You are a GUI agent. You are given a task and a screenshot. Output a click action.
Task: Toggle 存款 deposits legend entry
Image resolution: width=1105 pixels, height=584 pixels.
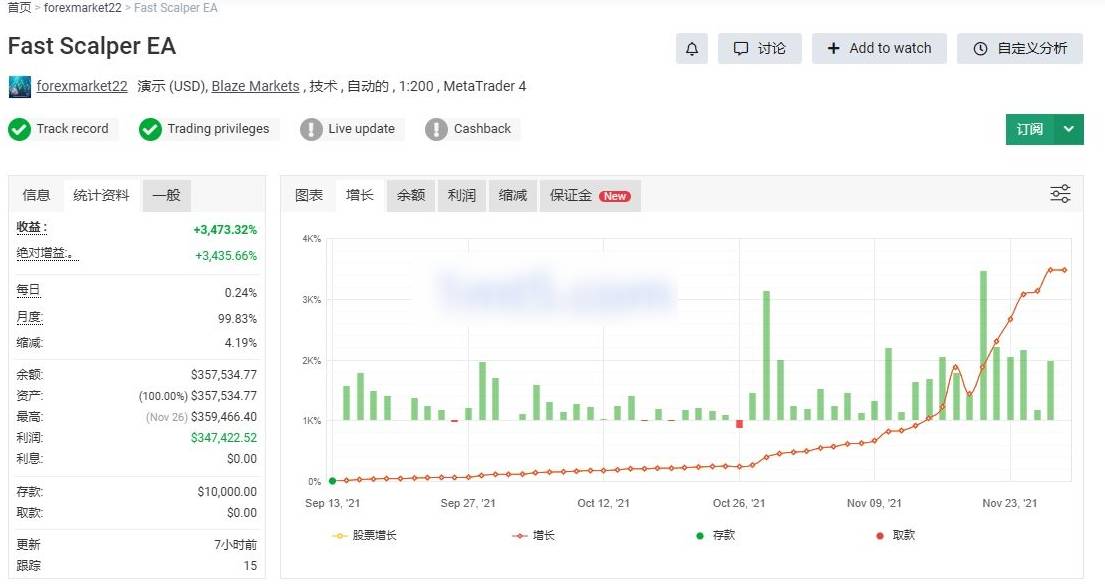[x=715, y=535]
